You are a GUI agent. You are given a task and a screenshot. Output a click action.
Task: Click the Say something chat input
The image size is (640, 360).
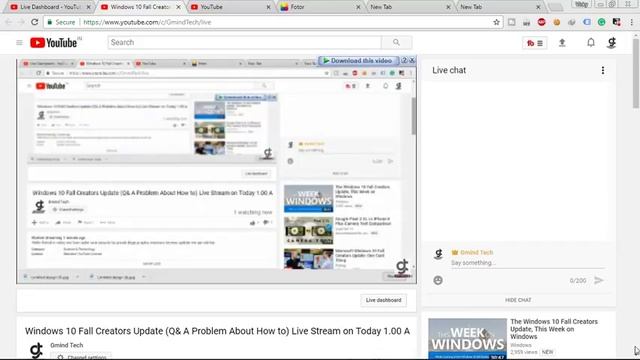point(527,263)
